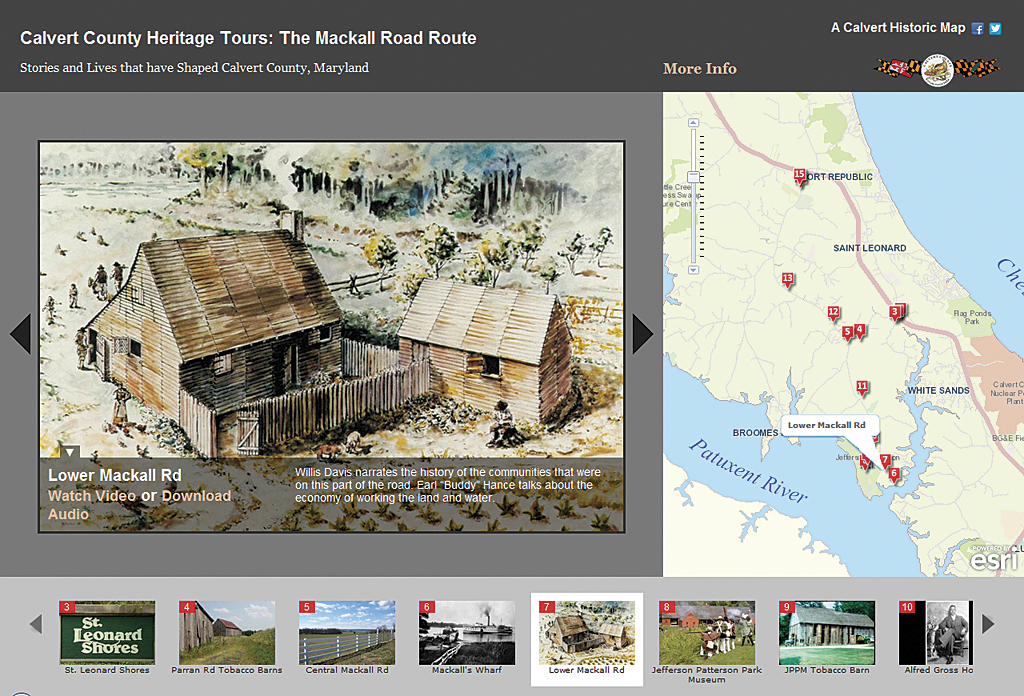Move thumbnail carousel left with arrow
This screenshot has height=696, width=1024.
pos(36,624)
